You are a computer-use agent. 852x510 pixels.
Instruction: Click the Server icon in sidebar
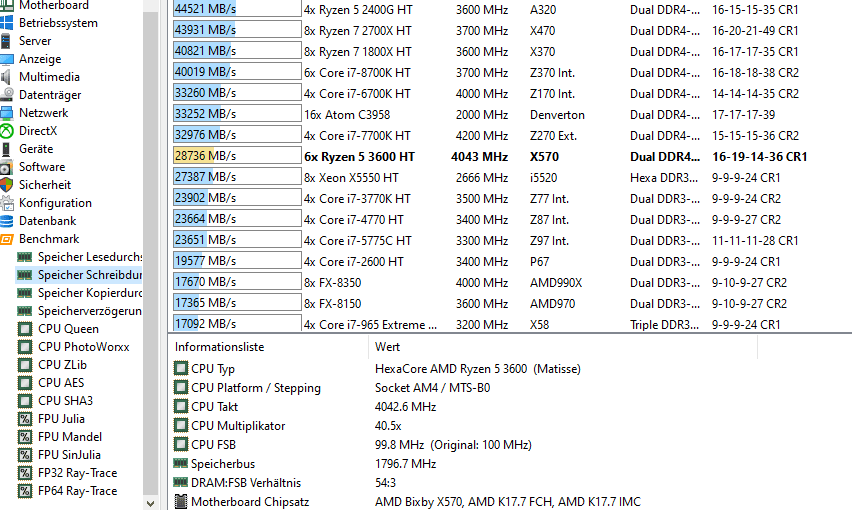coord(7,41)
